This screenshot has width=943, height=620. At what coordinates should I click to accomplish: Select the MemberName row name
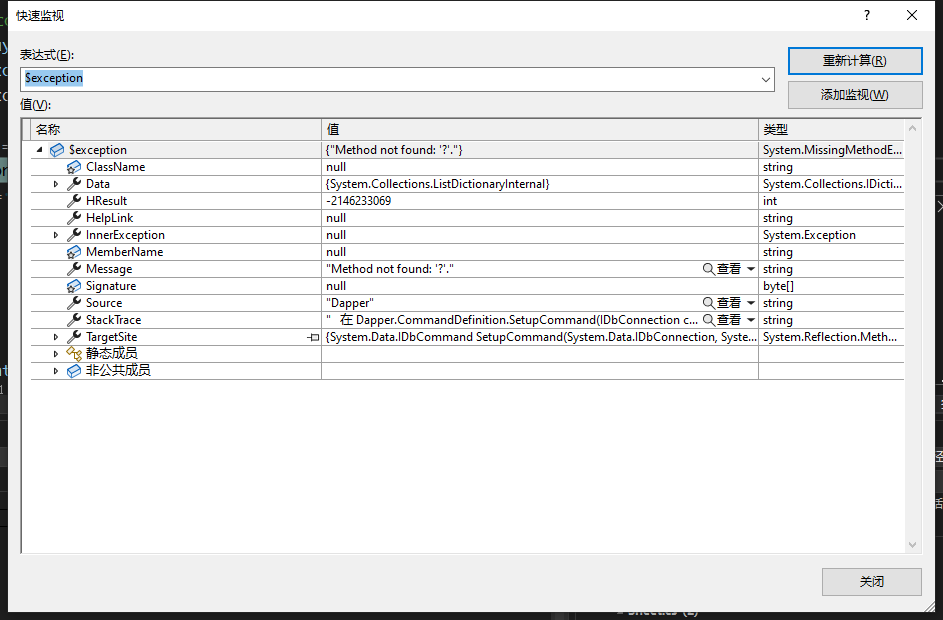124,252
